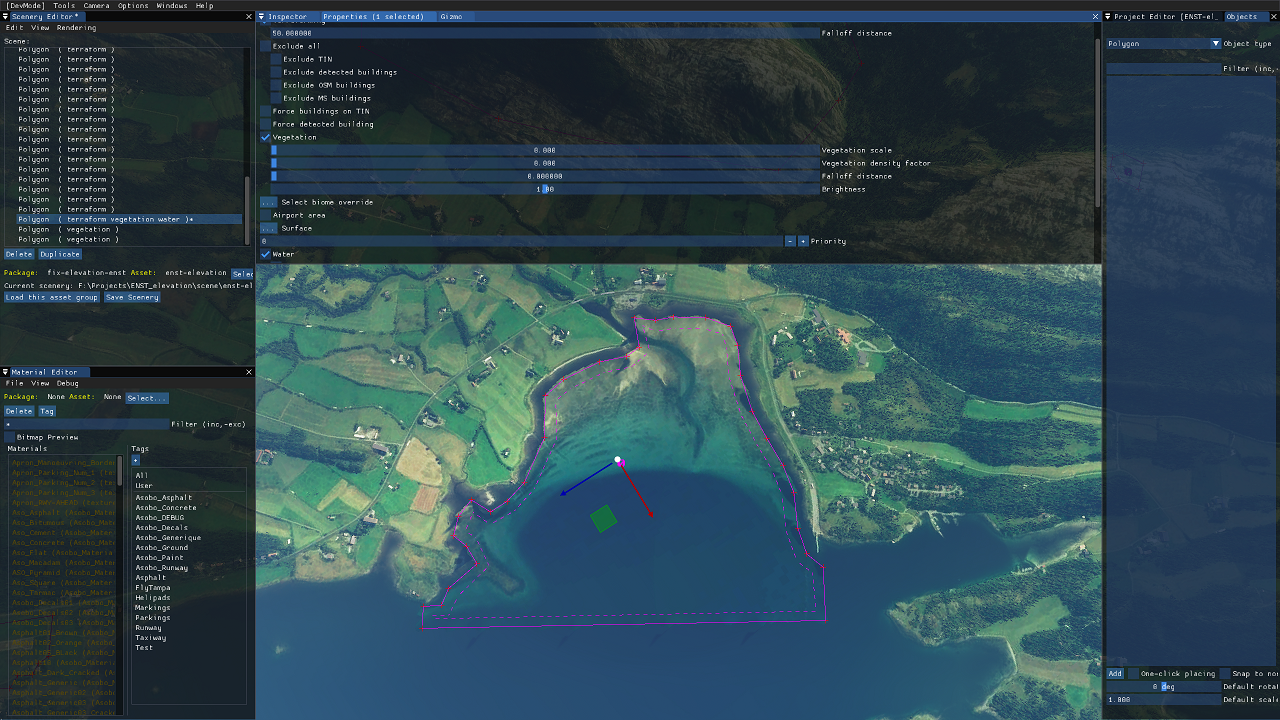Viewport: 1280px width, 720px height.
Task: Toggle the Snap to normal checkbox
Action: [1225, 674]
